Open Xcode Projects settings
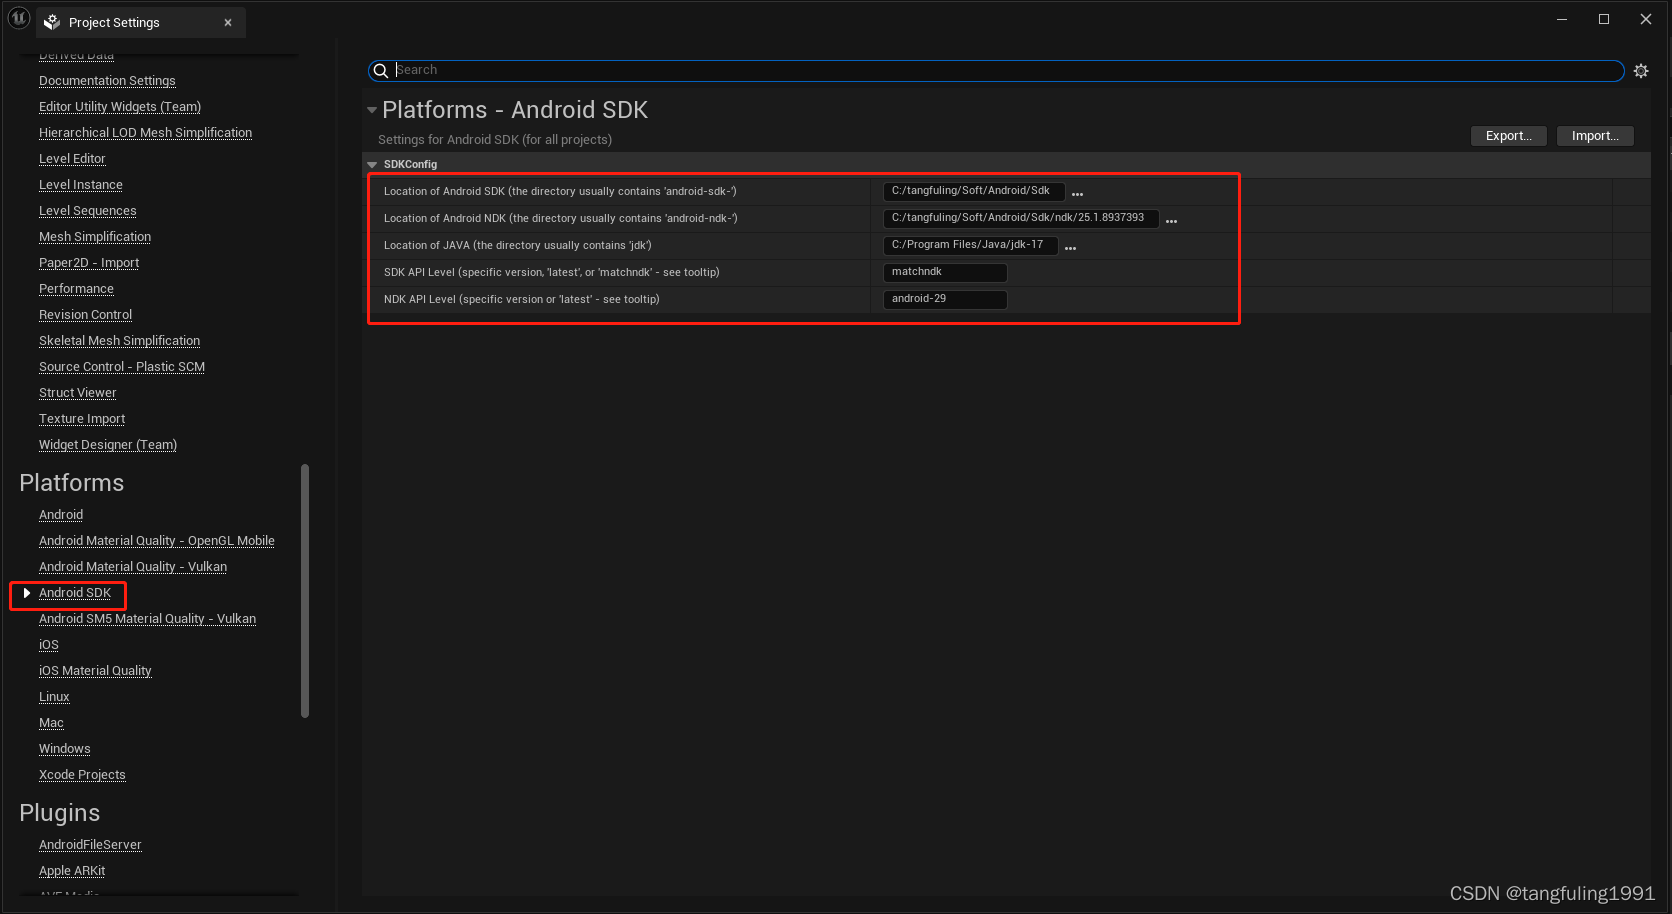The height and width of the screenshot is (914, 1672). (x=82, y=775)
